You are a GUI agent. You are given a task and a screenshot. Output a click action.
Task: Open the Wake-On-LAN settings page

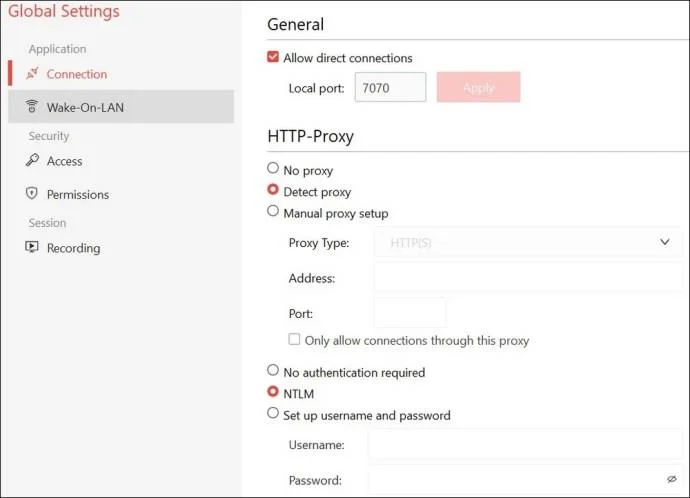pos(121,106)
